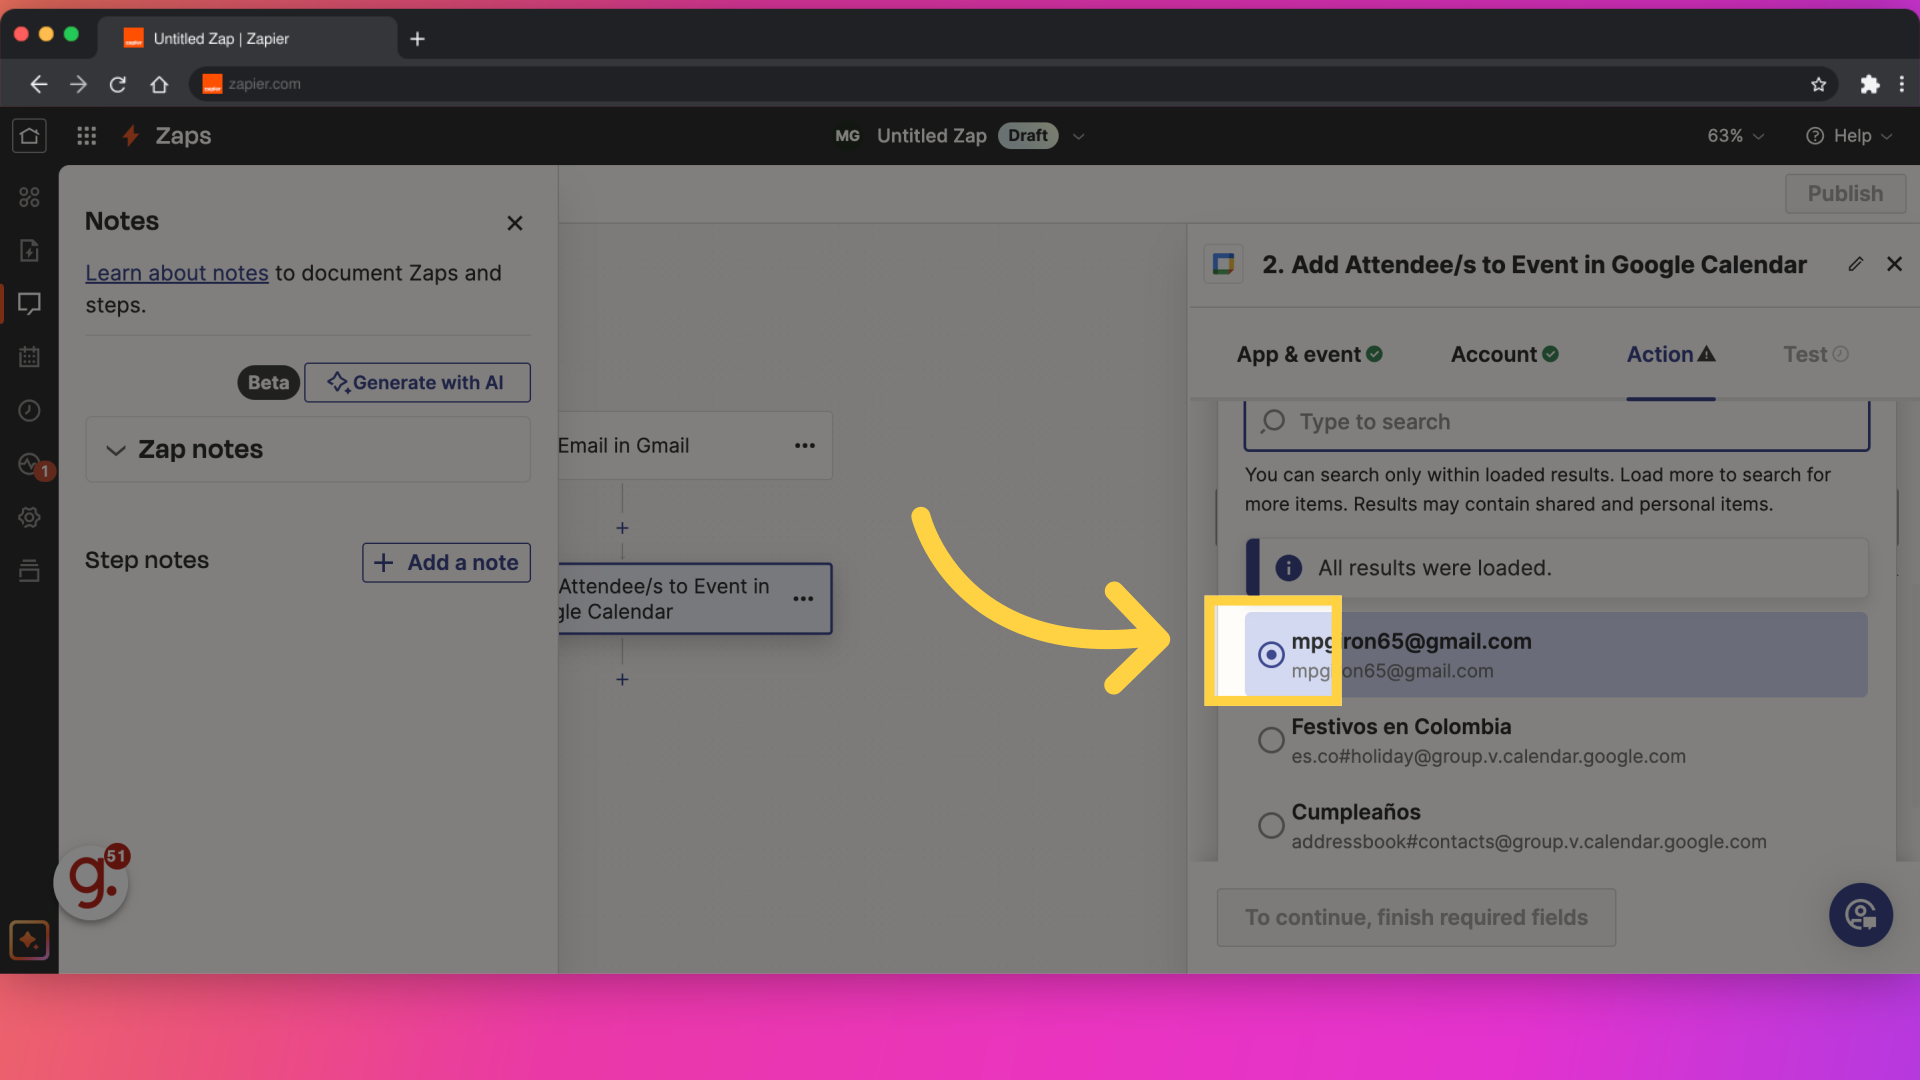
Task: Select the Email in Gmail step card
Action: point(695,446)
